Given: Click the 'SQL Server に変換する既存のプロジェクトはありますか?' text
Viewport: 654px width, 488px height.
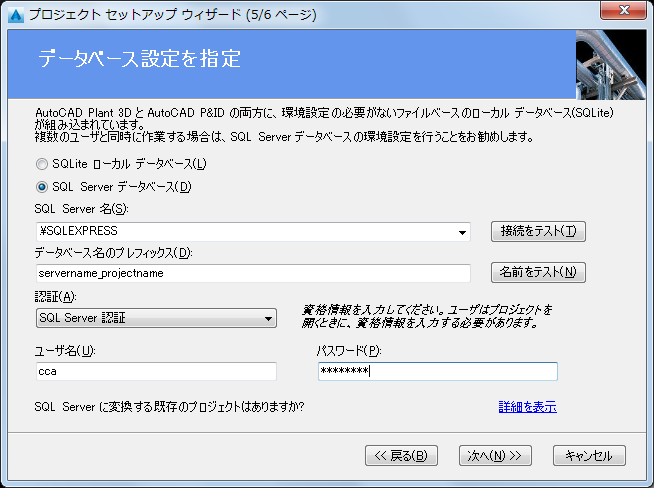Looking at the screenshot, I should (x=169, y=407).
